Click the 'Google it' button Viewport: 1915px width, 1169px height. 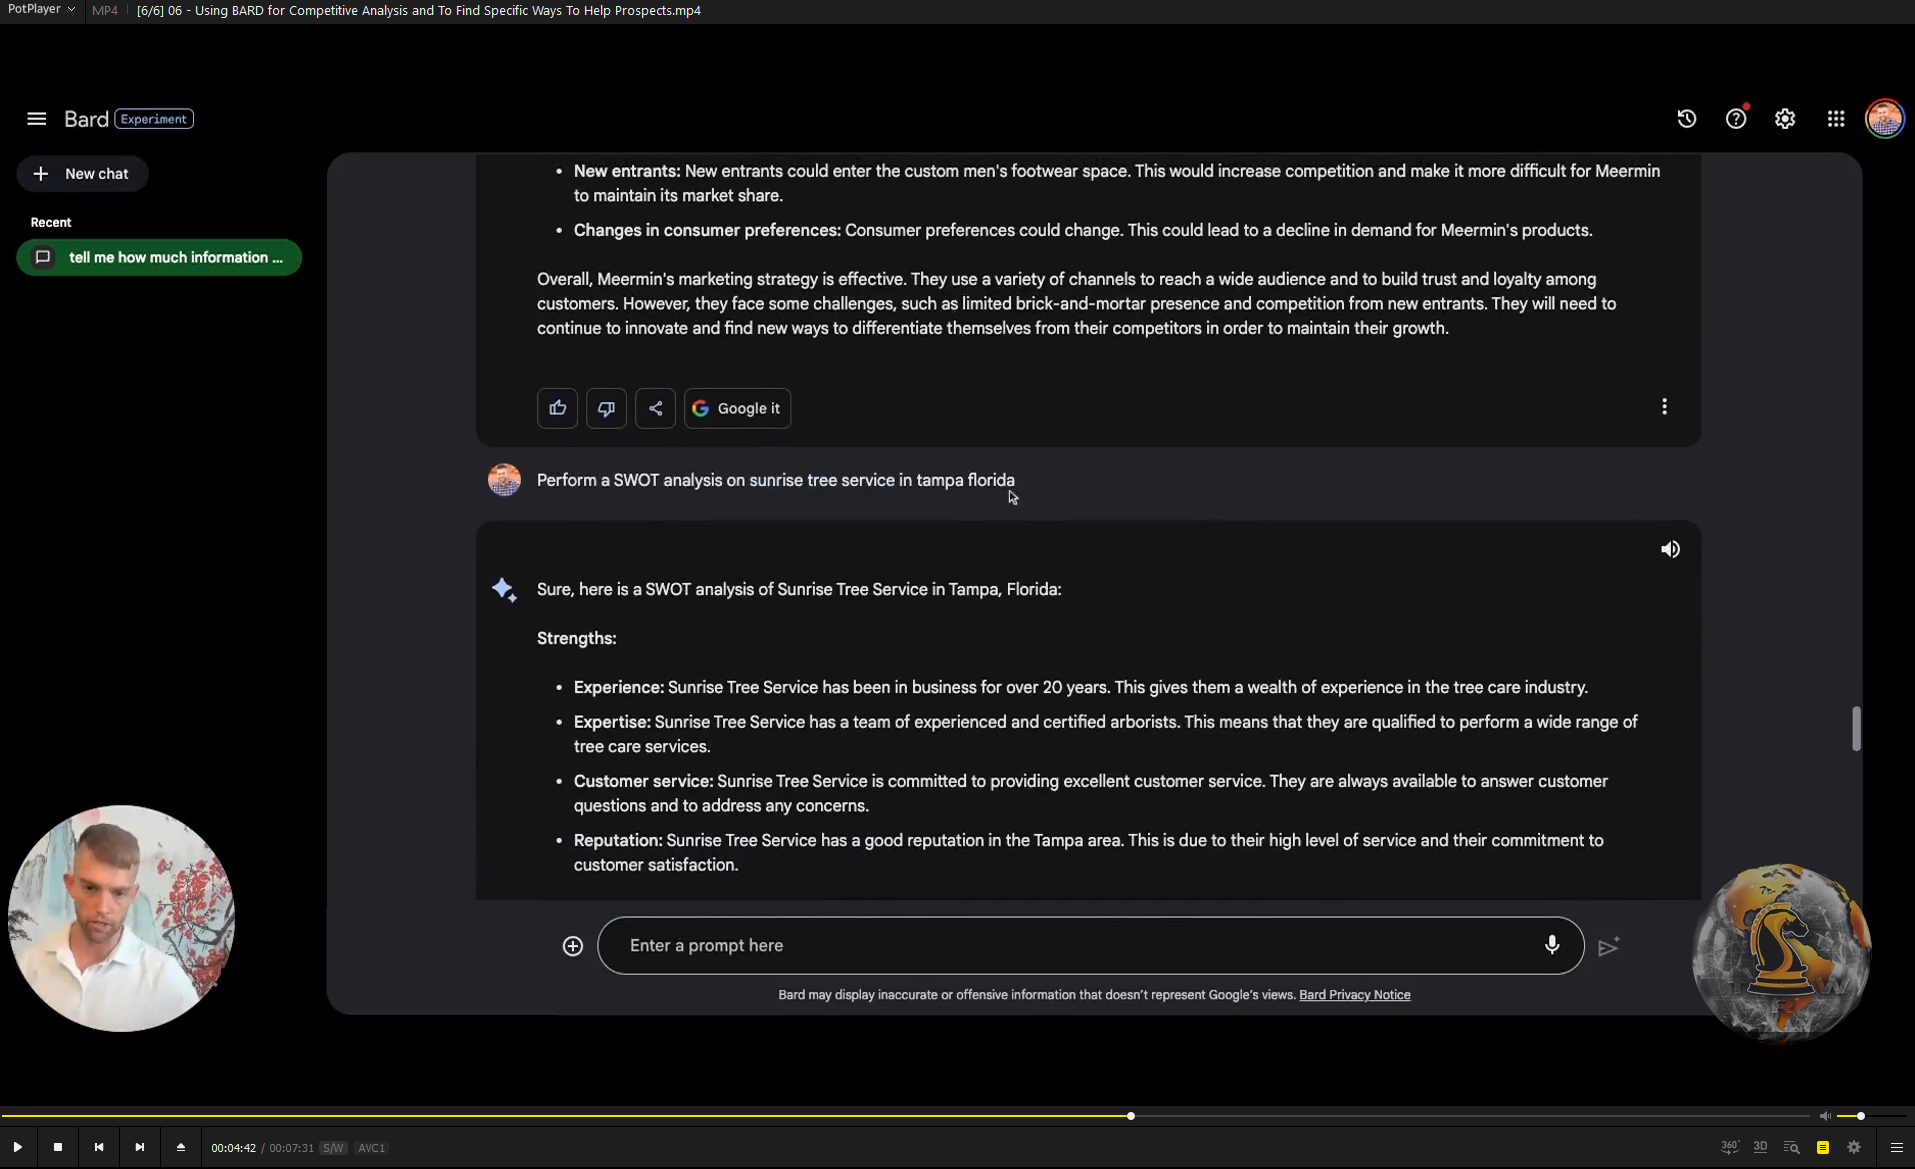737,408
